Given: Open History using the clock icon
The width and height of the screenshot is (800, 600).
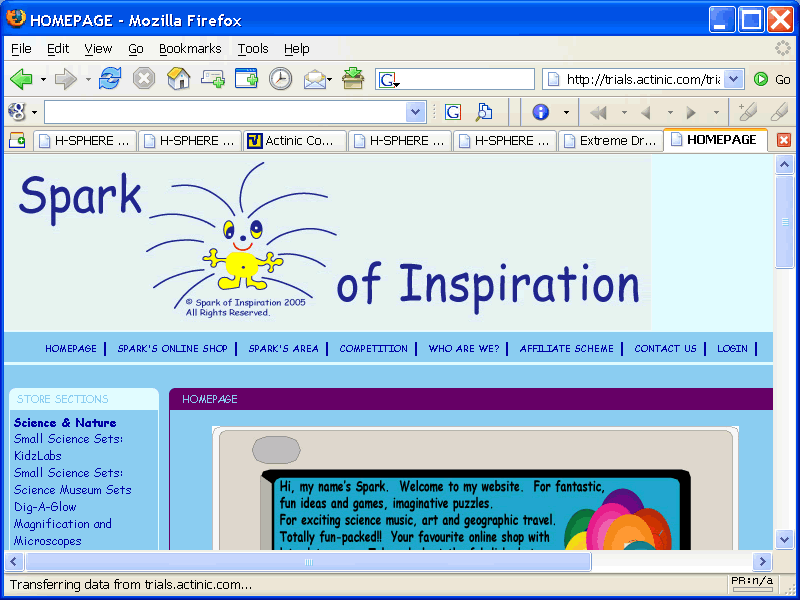Looking at the screenshot, I should pos(281,79).
